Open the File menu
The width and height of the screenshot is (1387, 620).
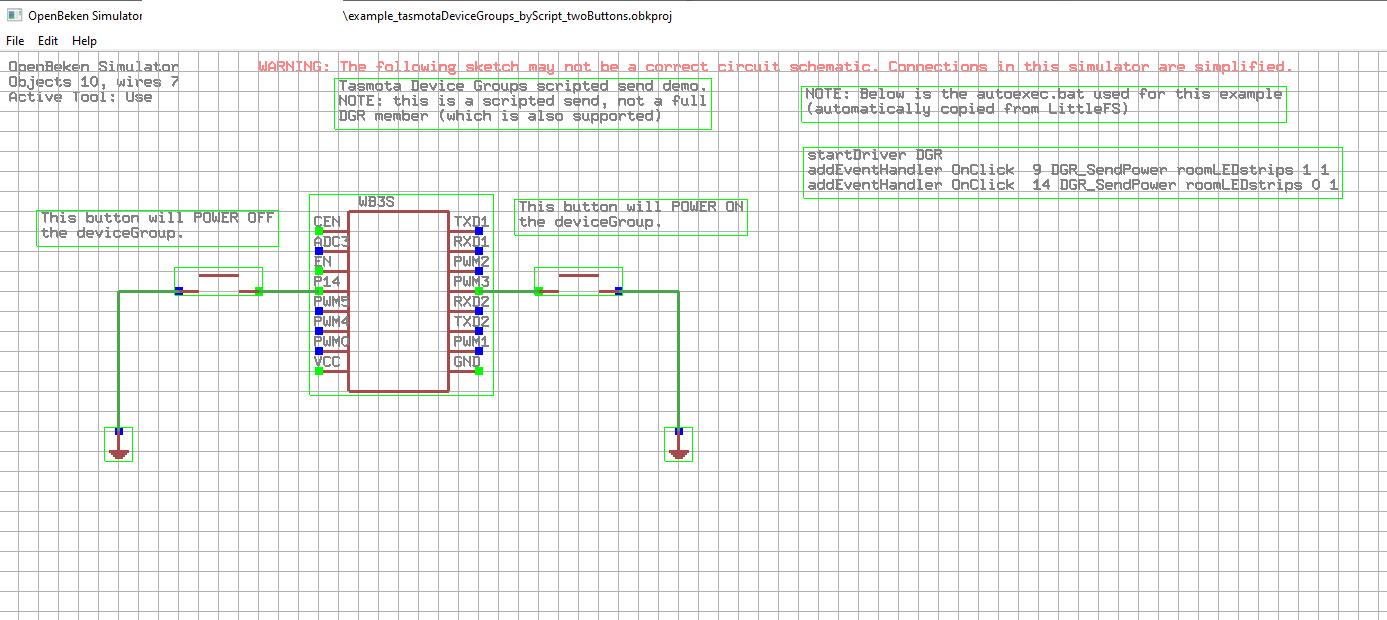(15, 41)
